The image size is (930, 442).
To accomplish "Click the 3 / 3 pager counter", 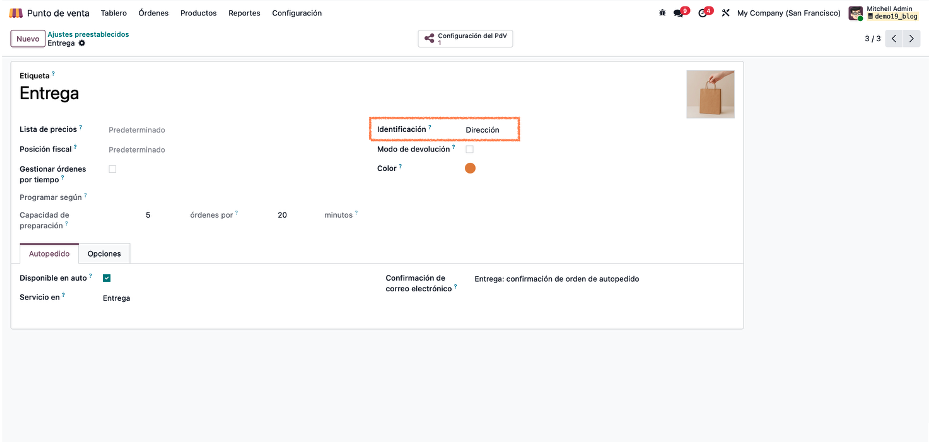I will coord(872,39).
